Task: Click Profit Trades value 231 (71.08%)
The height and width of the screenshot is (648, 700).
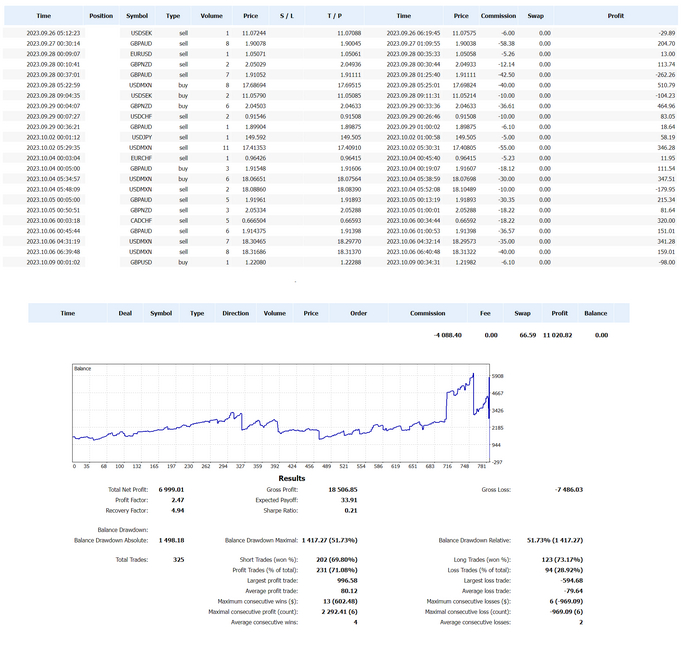Action: pyautogui.click(x=339, y=570)
